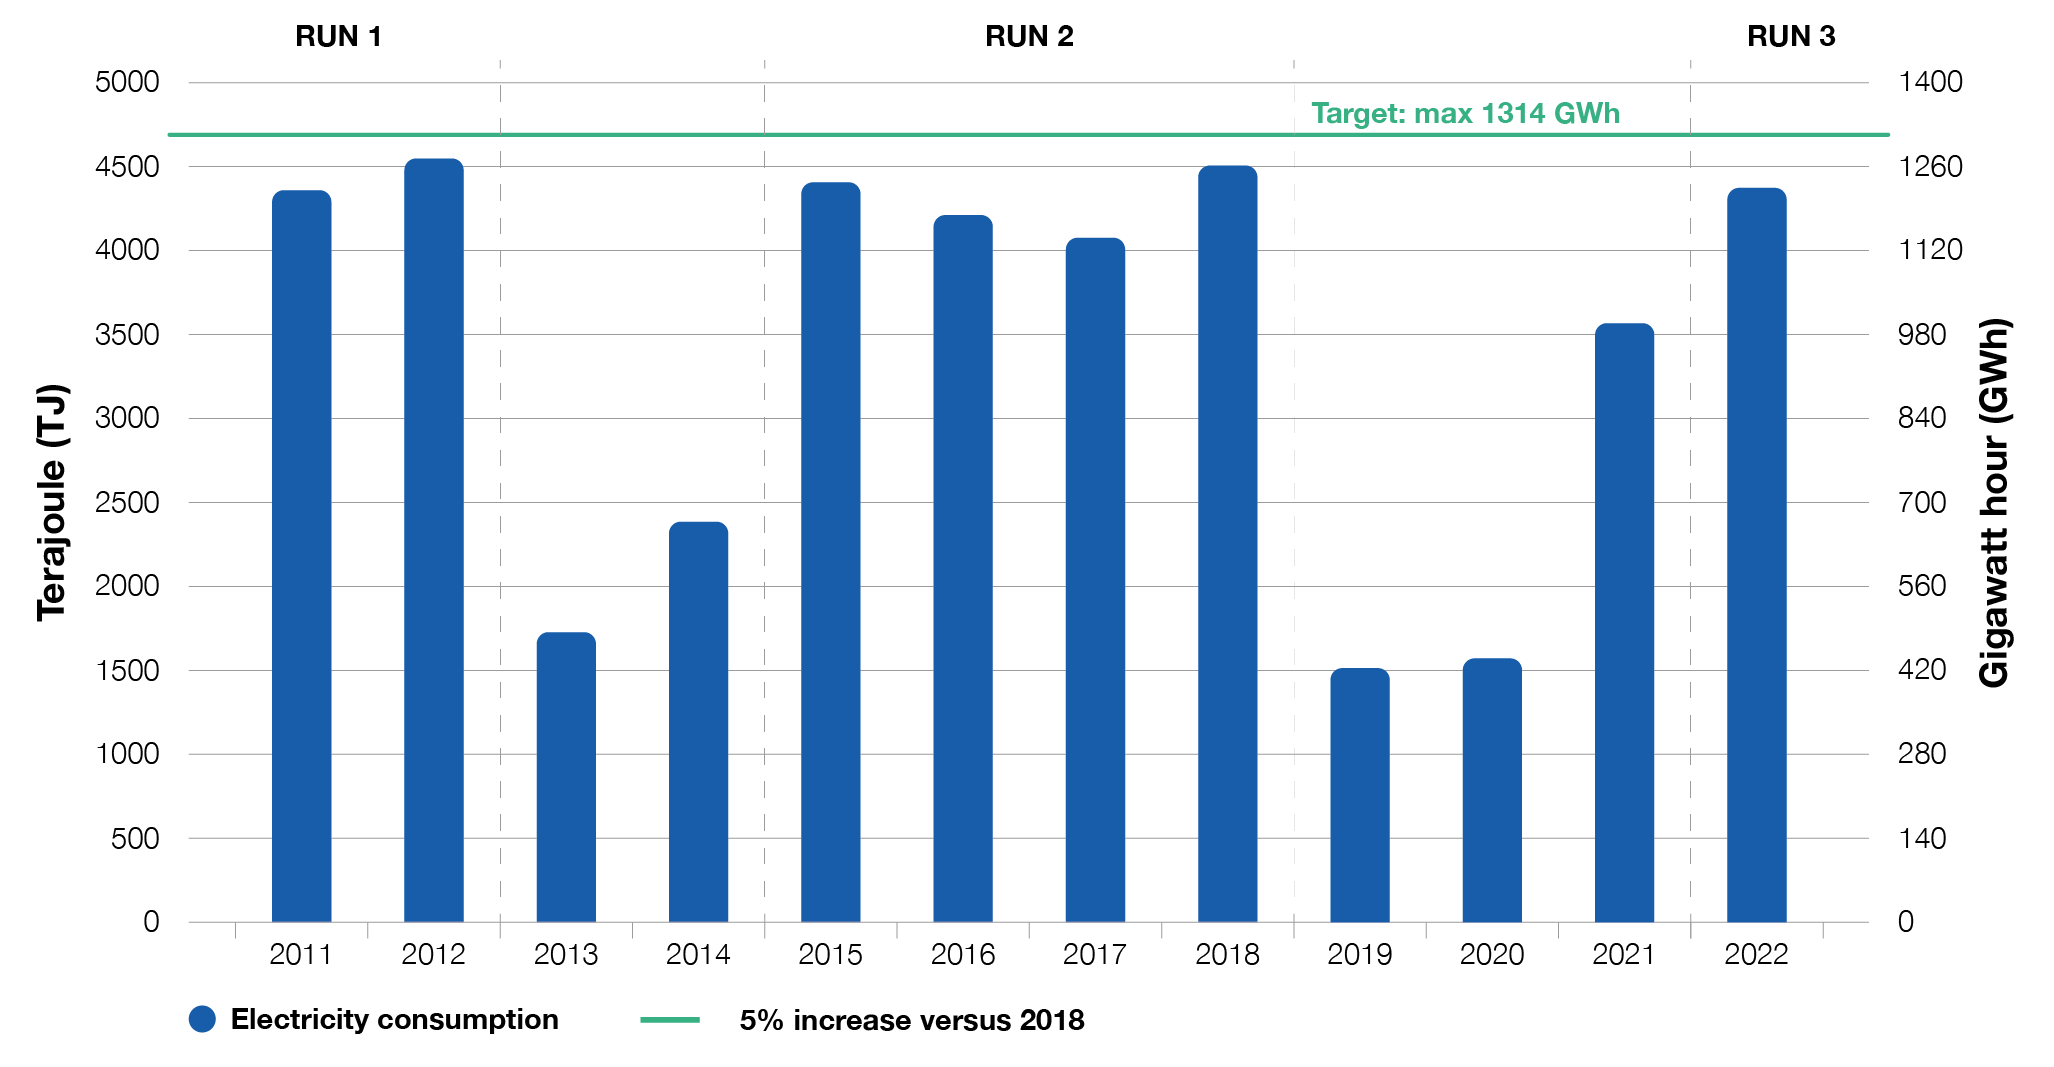This screenshot has width=2054, height=1067.
Task: Click the "2020" x-axis year label
Action: pyautogui.click(x=1492, y=954)
